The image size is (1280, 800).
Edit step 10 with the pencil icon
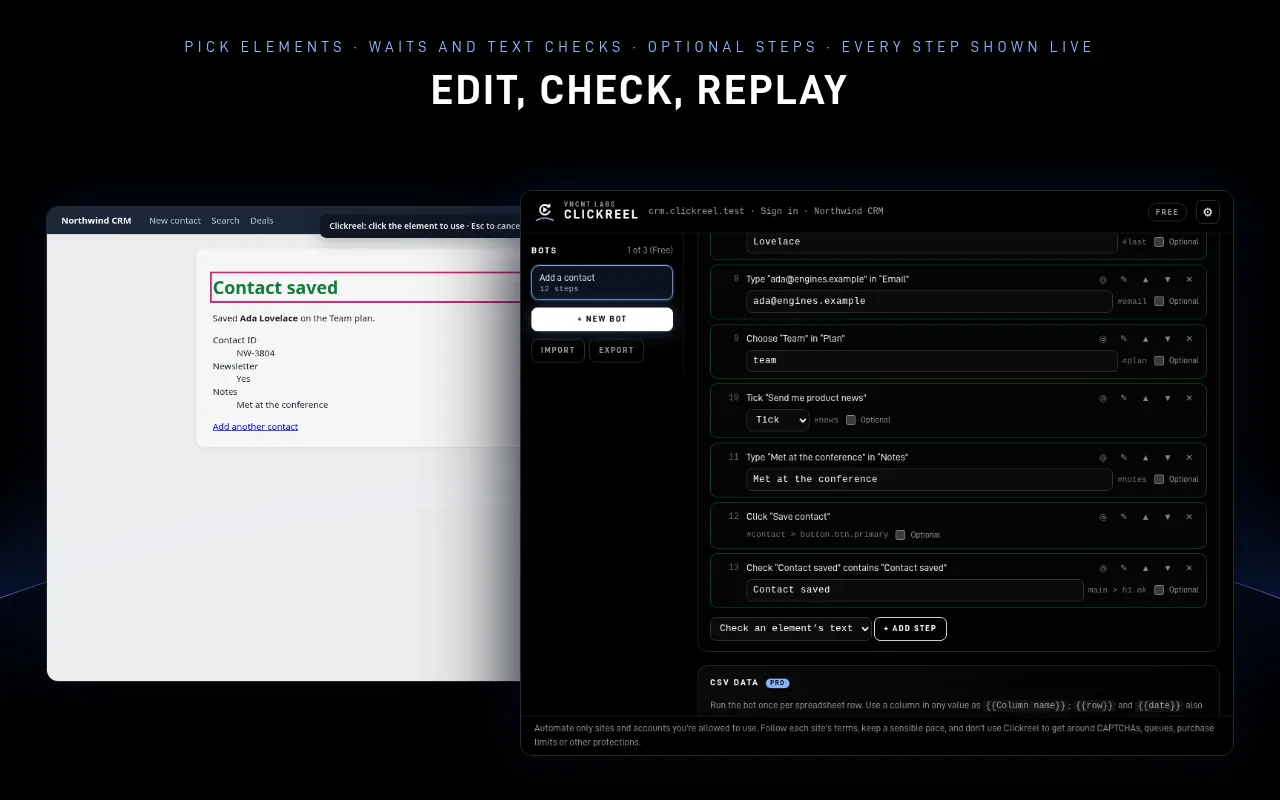point(1124,398)
